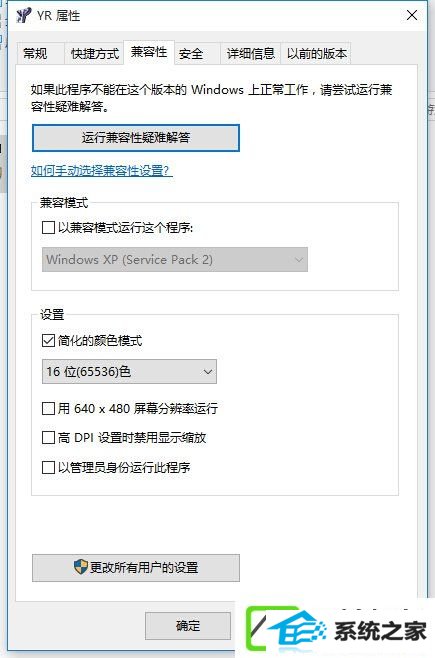The height and width of the screenshot is (658, 435).
Task: Switch to the 常规 tab
Action: [x=35, y=54]
